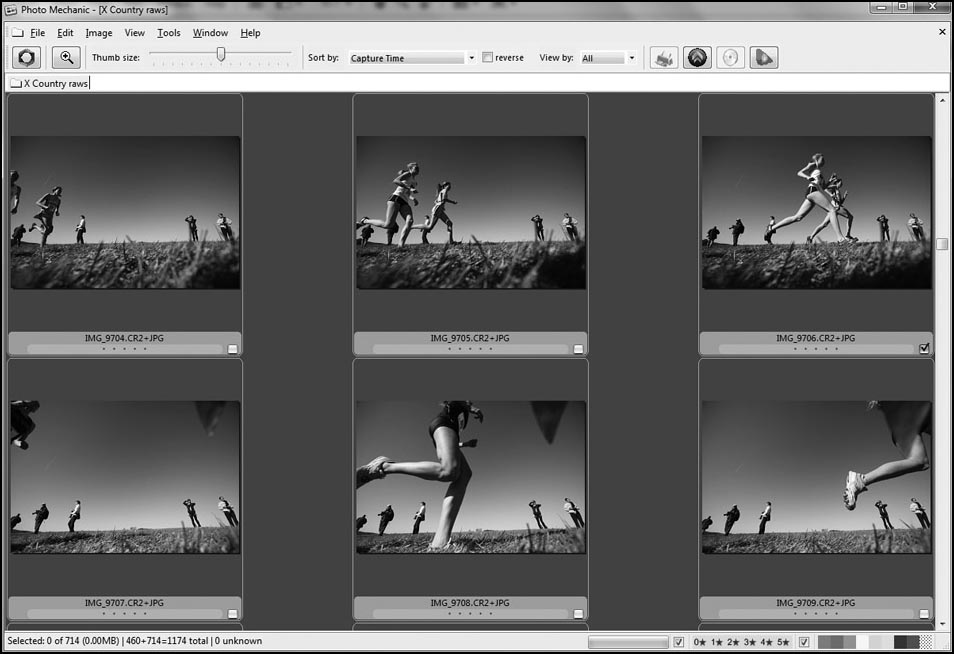
Task: Filter by 0 star rating
Action: 700,642
